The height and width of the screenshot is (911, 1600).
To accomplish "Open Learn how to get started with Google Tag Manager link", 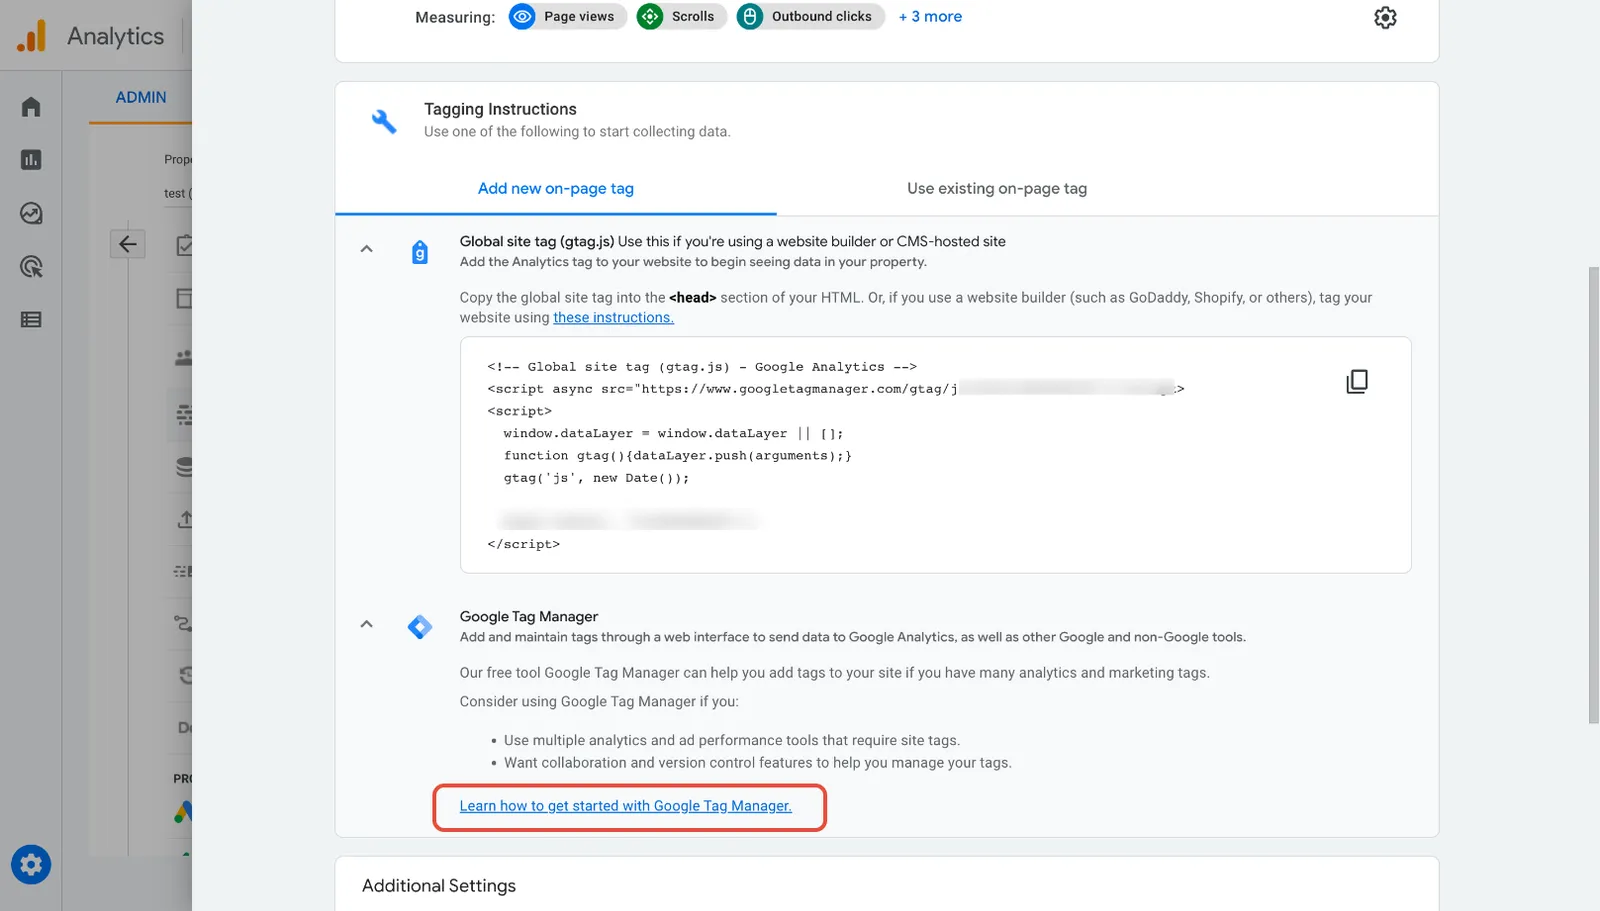I will click(626, 806).
